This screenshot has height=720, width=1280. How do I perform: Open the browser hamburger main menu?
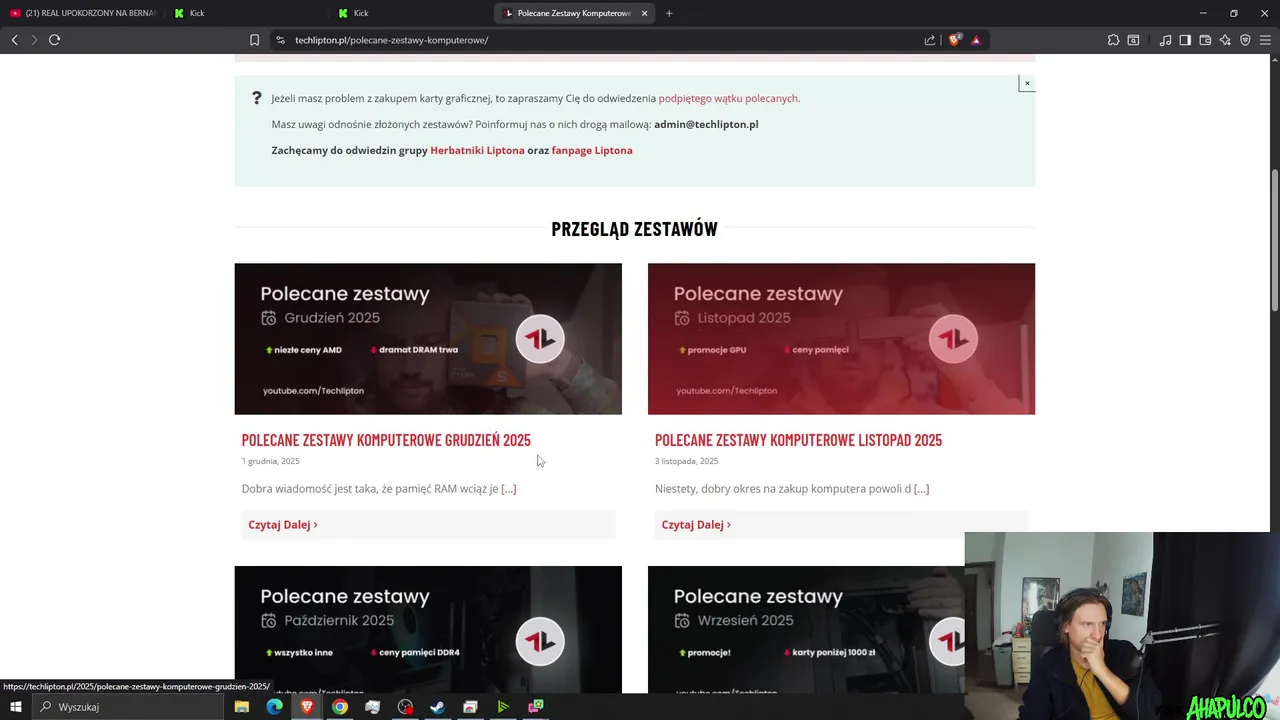(1265, 40)
